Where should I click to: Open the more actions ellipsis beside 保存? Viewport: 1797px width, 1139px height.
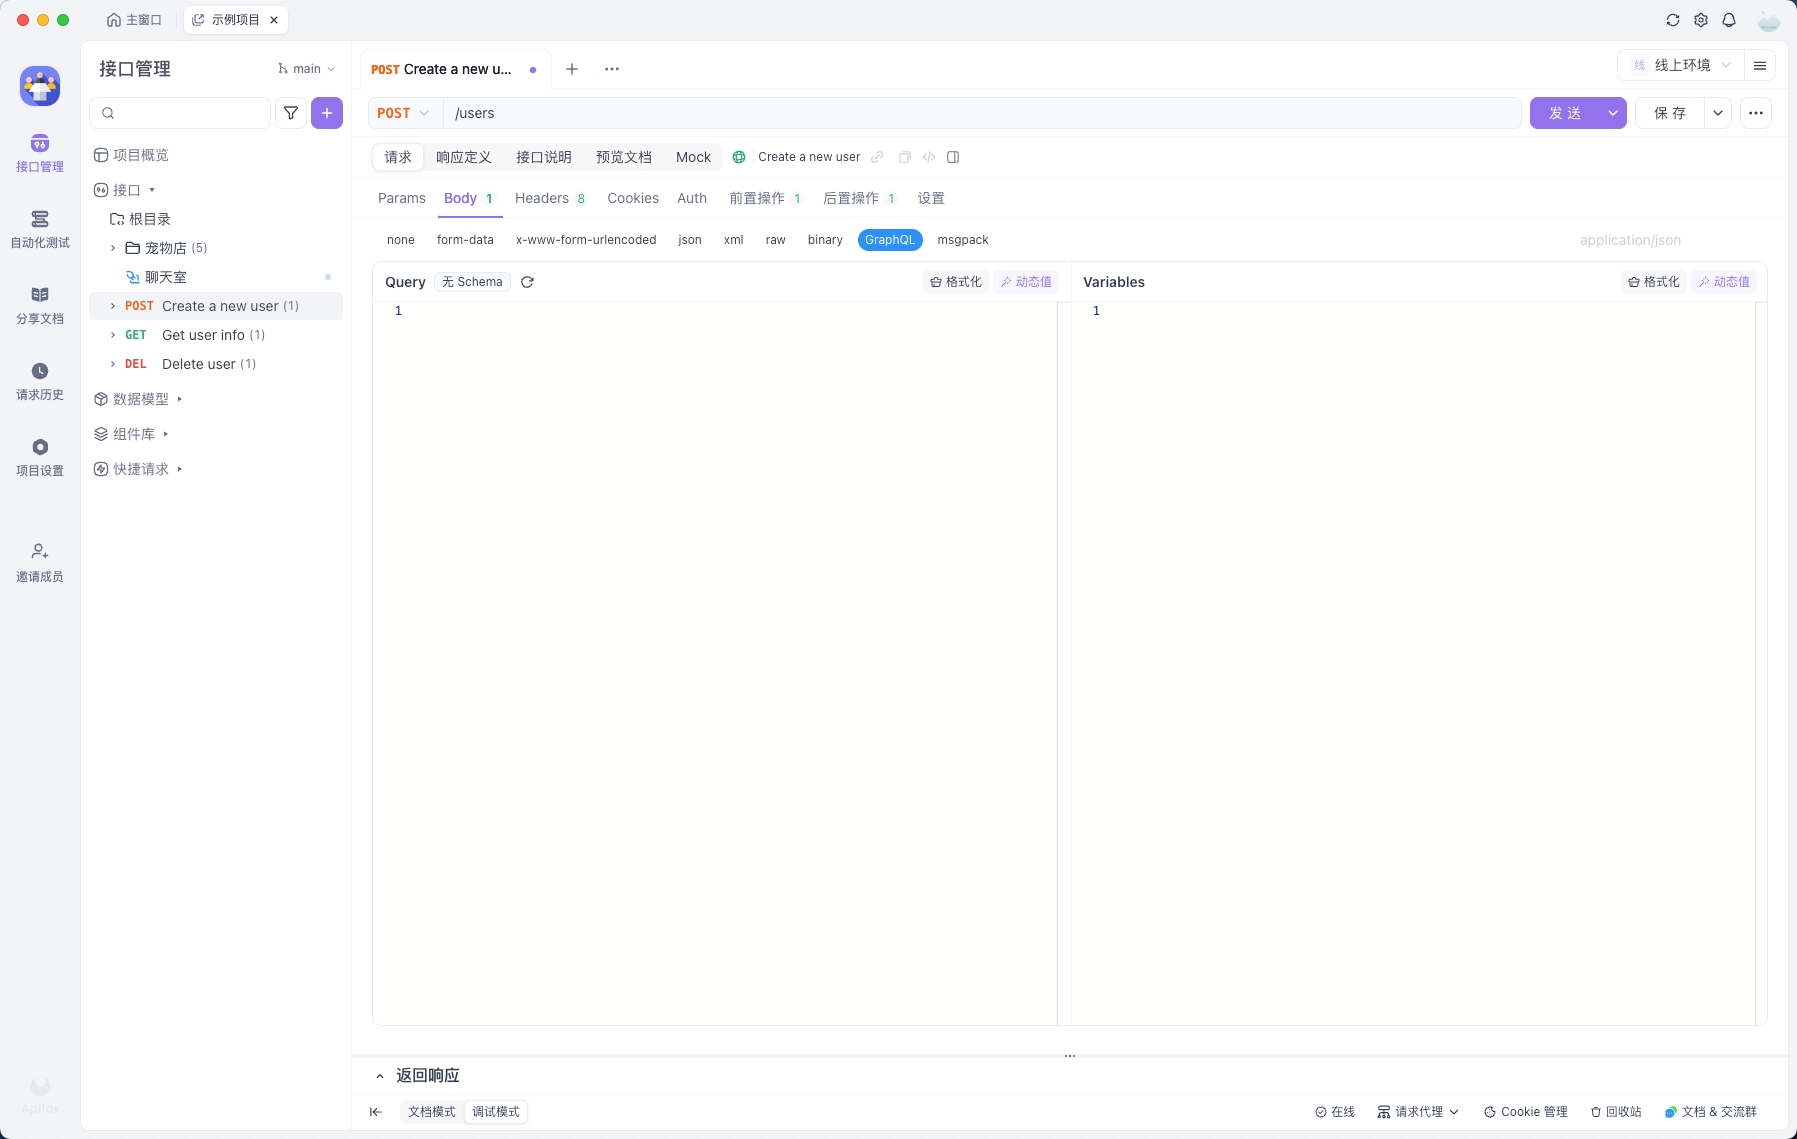click(x=1756, y=113)
